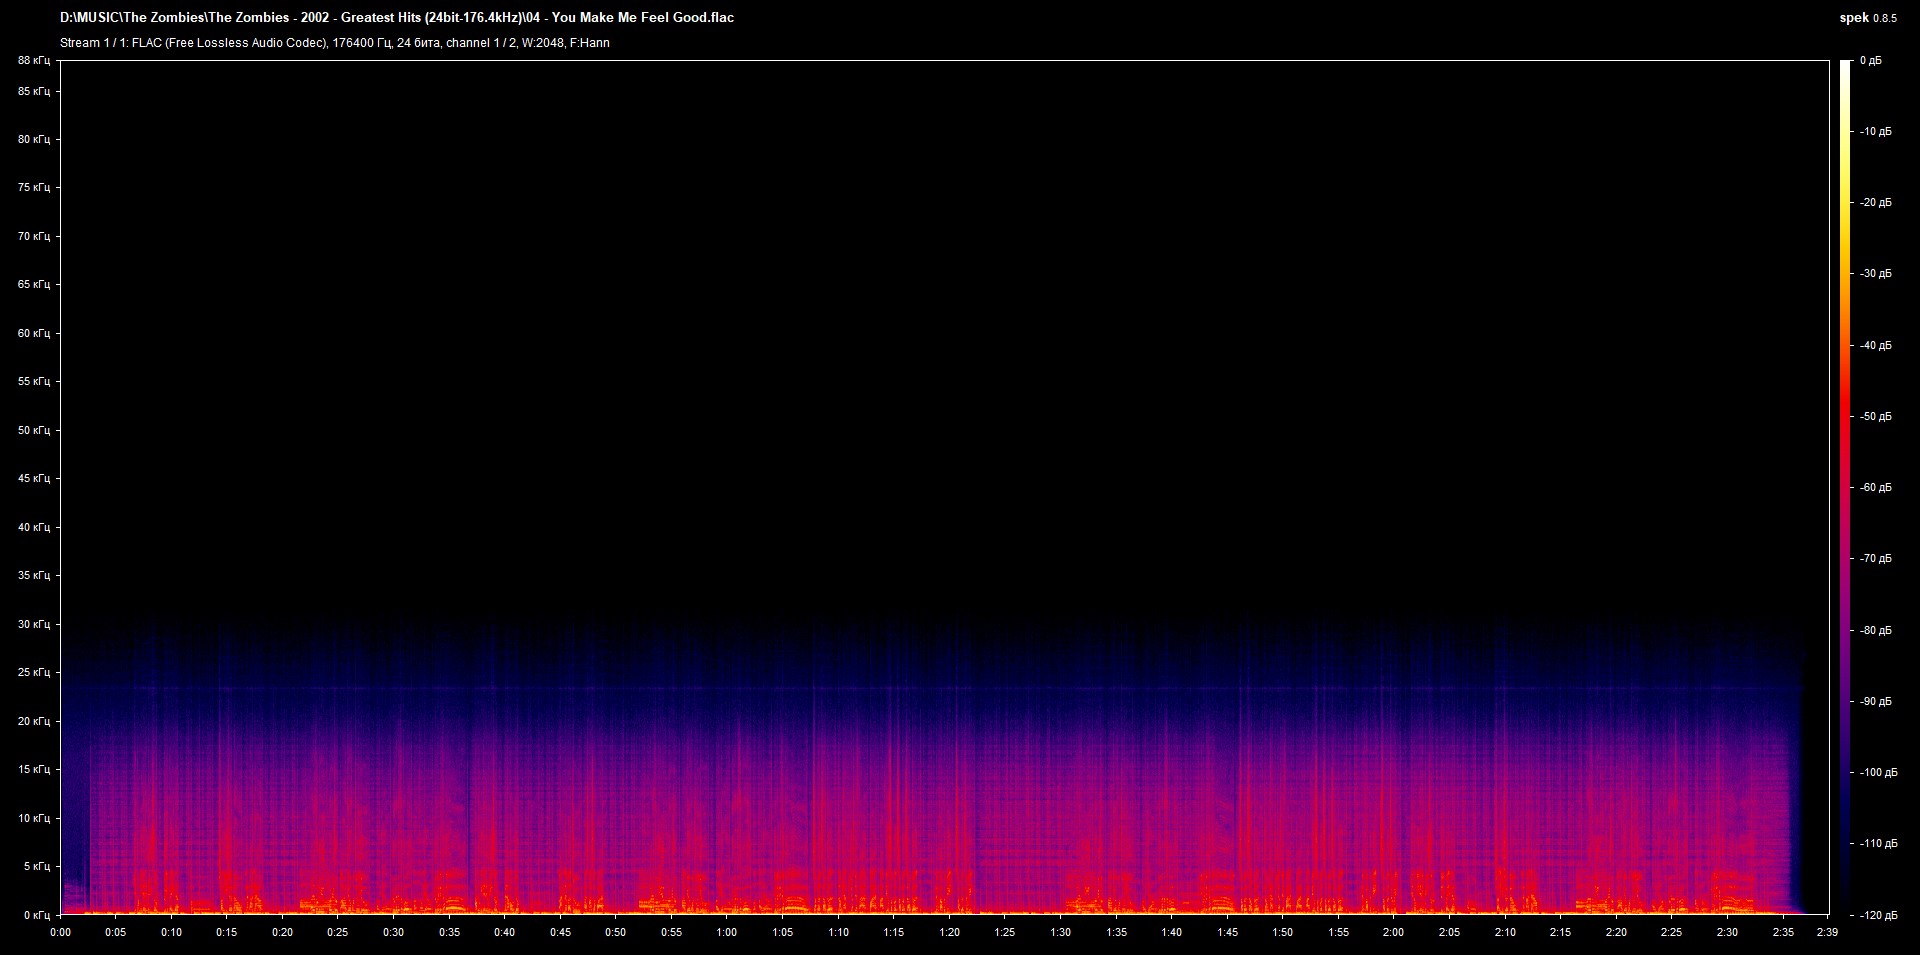
Task: Click the -60 дБ level label
Action: click(x=1876, y=487)
